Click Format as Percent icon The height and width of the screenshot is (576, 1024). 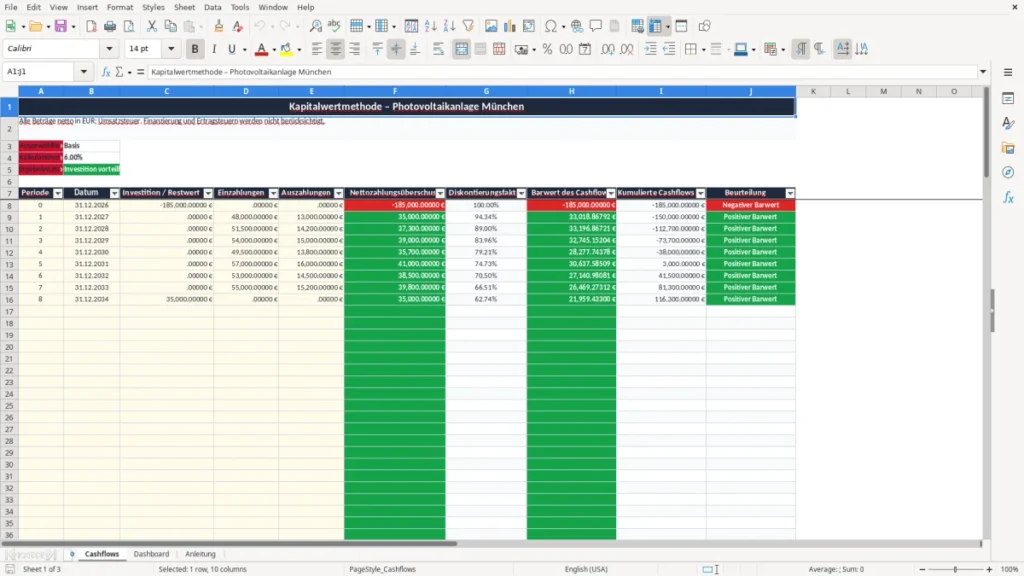click(547, 49)
